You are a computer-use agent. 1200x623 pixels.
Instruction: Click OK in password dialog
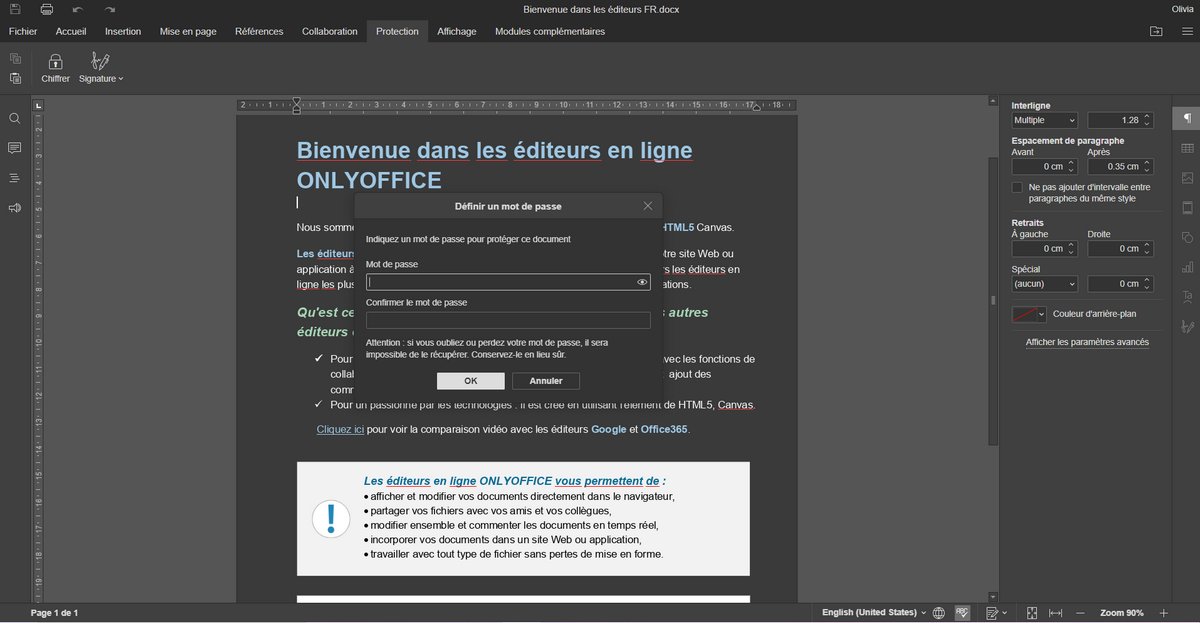pyautogui.click(x=470, y=381)
